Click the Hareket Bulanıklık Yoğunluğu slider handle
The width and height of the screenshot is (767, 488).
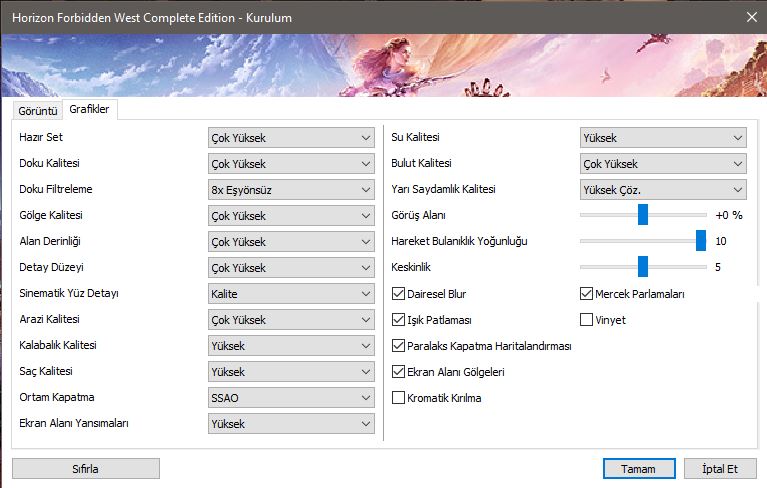pyautogui.click(x=701, y=241)
